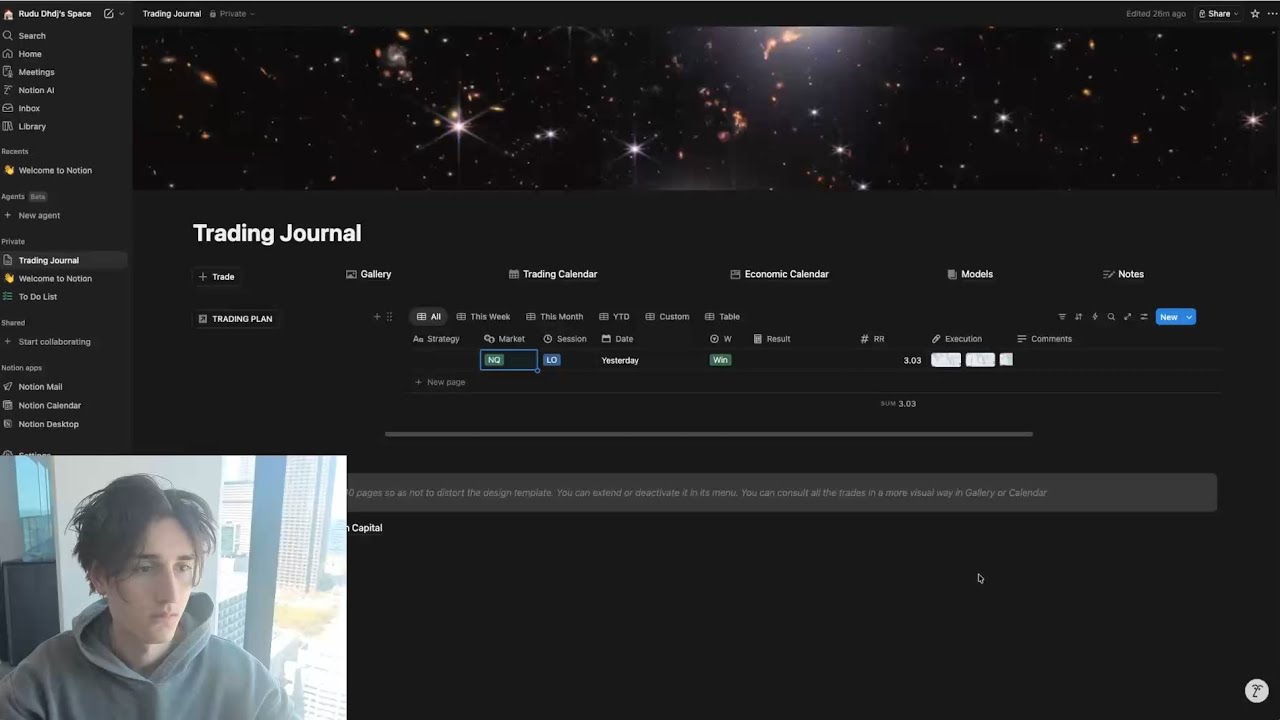Open the To Do List page

37,297
